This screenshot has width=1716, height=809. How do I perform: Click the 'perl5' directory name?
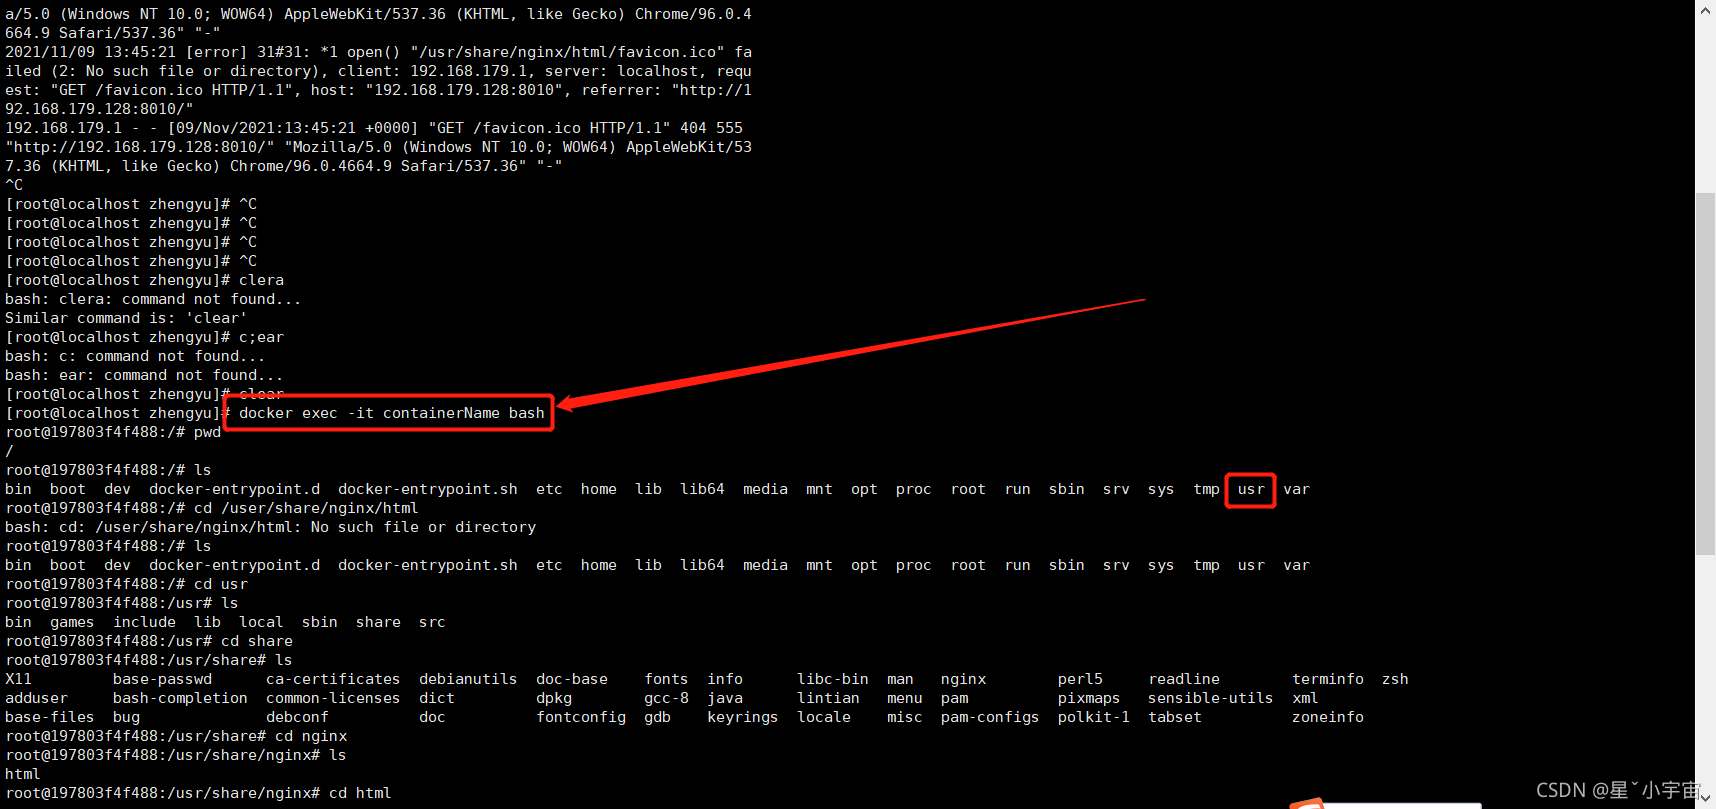1080,679
